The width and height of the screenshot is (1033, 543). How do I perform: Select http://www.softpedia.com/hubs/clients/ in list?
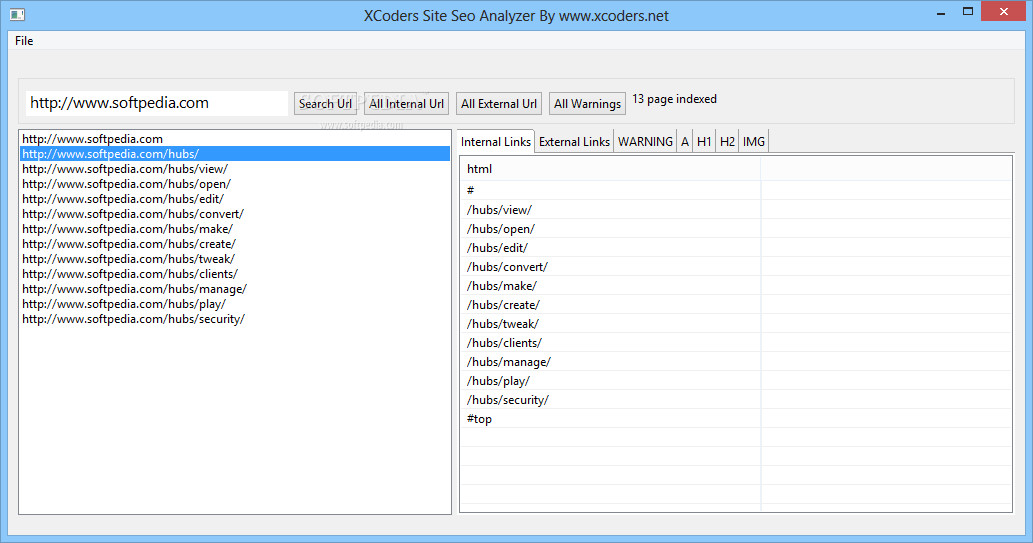235,274
